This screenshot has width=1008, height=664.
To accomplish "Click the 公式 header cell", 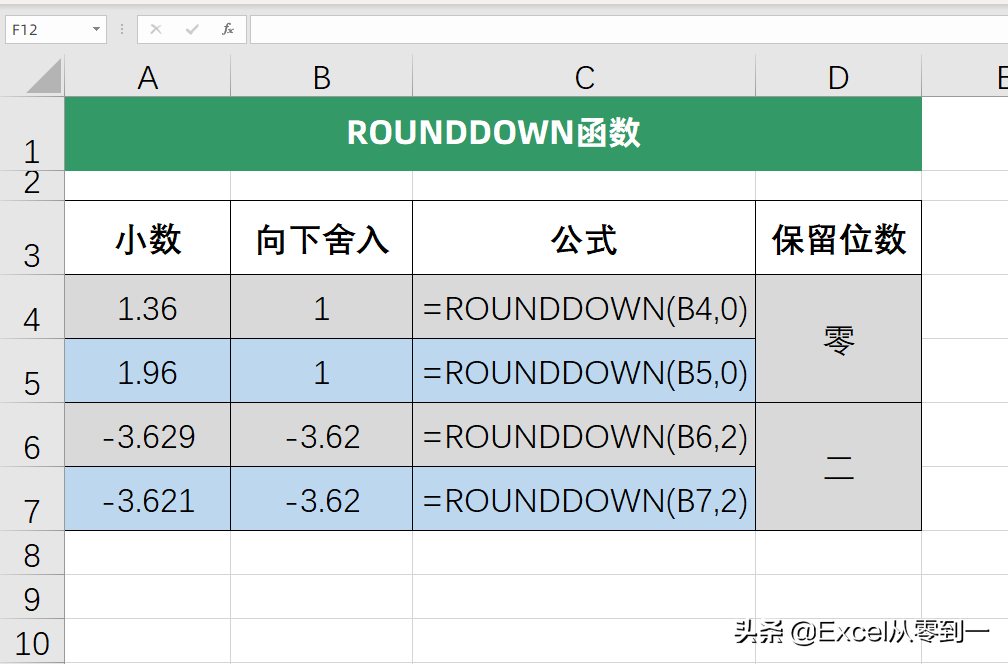I will point(584,238).
